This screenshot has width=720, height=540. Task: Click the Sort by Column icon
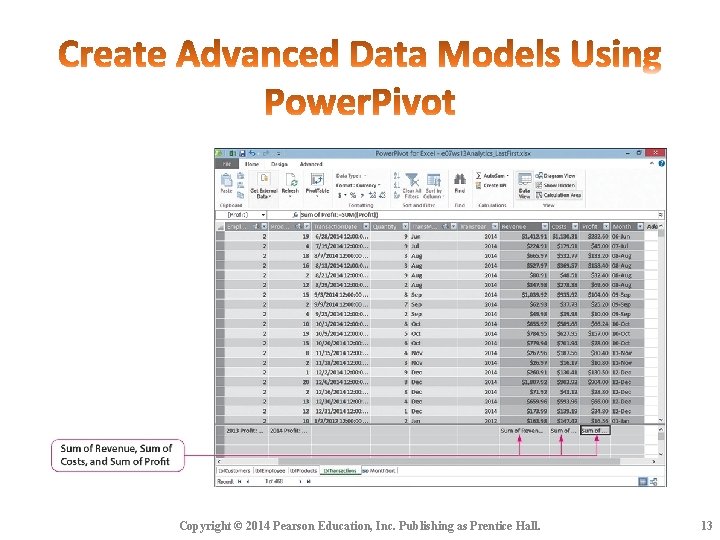(433, 180)
